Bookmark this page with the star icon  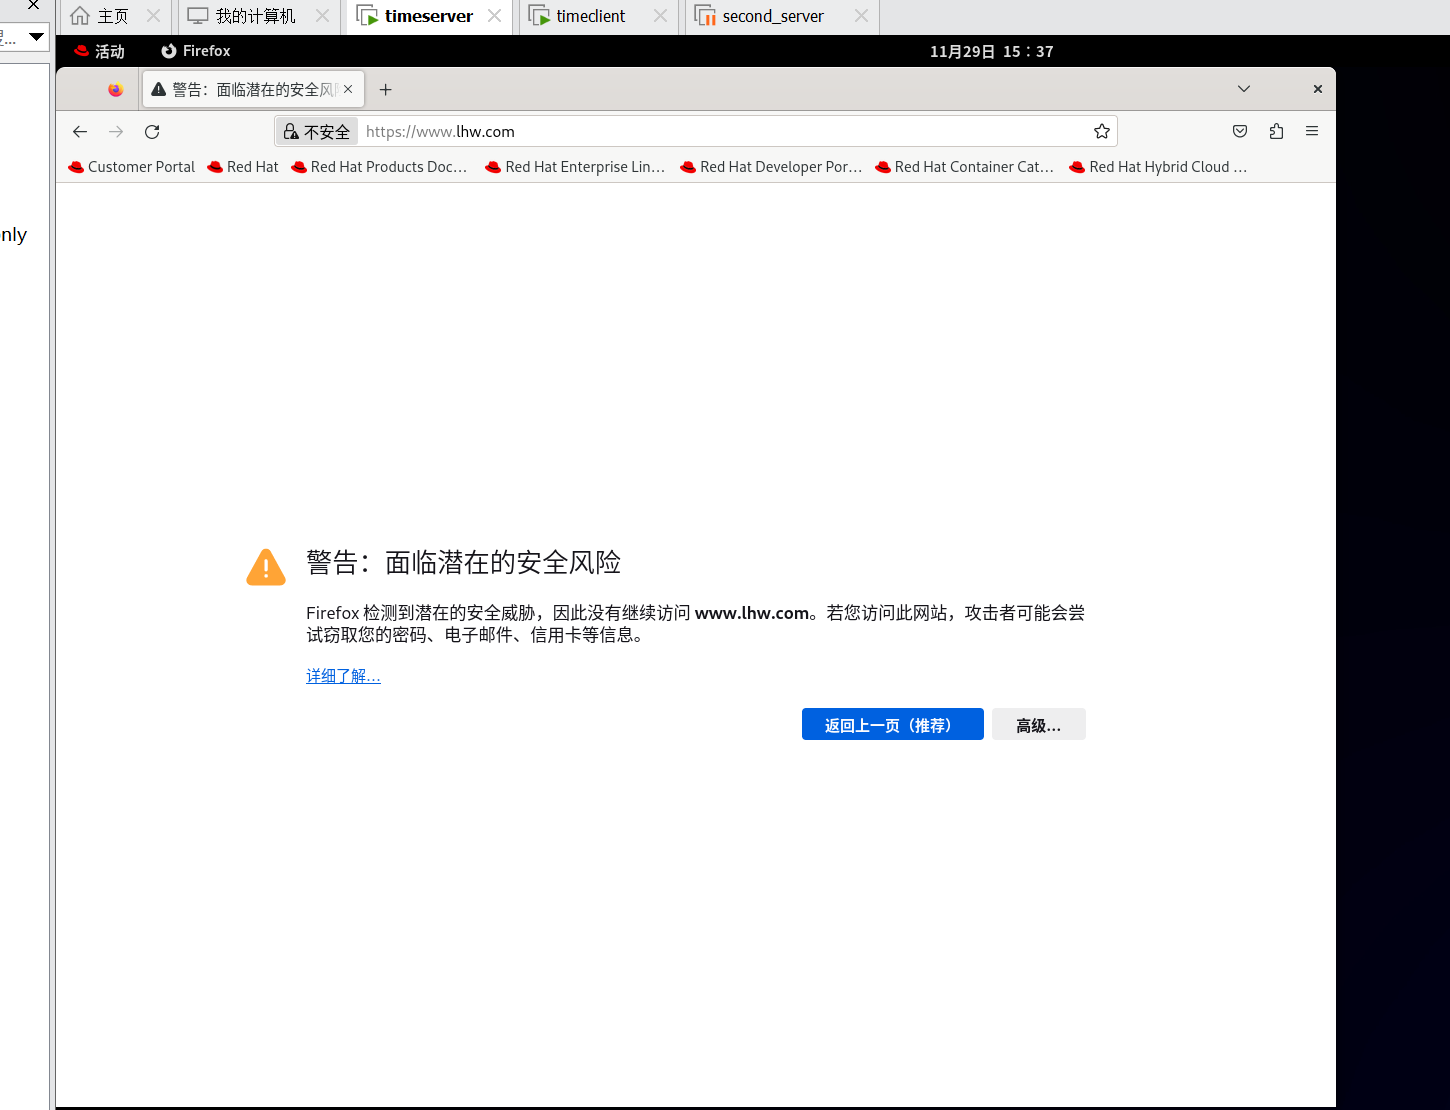pos(1102,131)
